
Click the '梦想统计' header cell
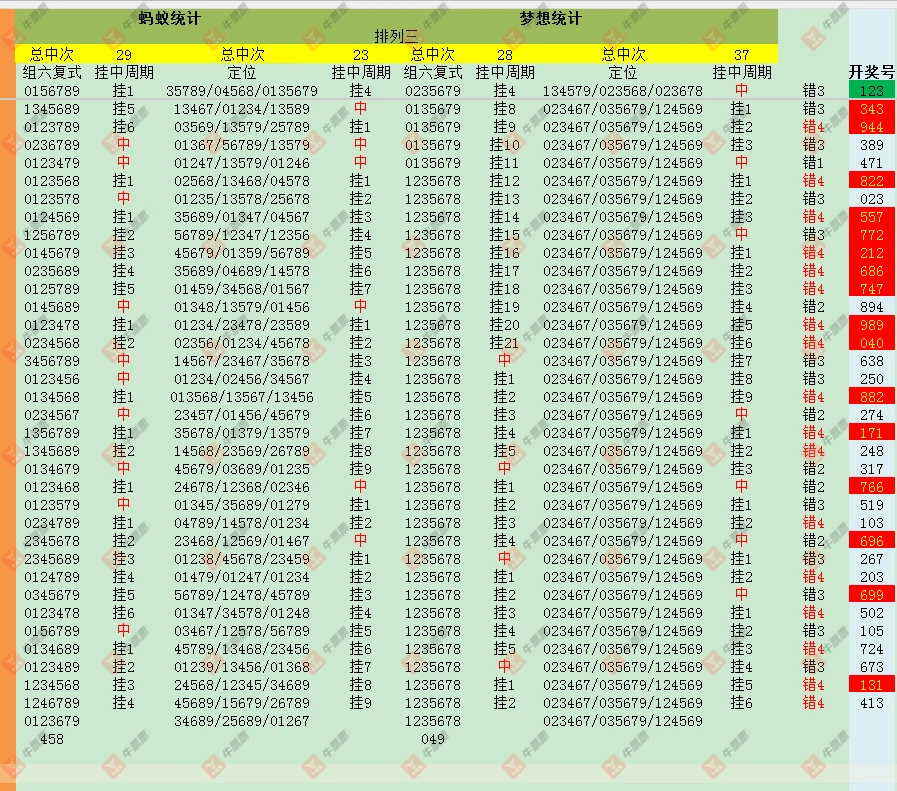coord(550,18)
